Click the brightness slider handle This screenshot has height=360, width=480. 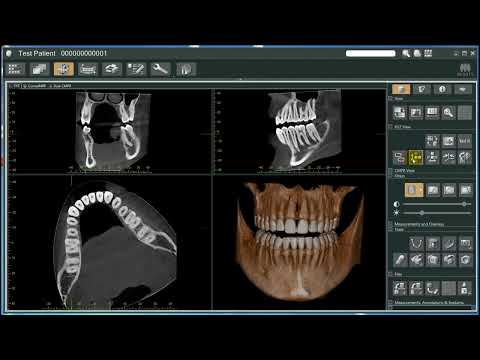(422, 213)
